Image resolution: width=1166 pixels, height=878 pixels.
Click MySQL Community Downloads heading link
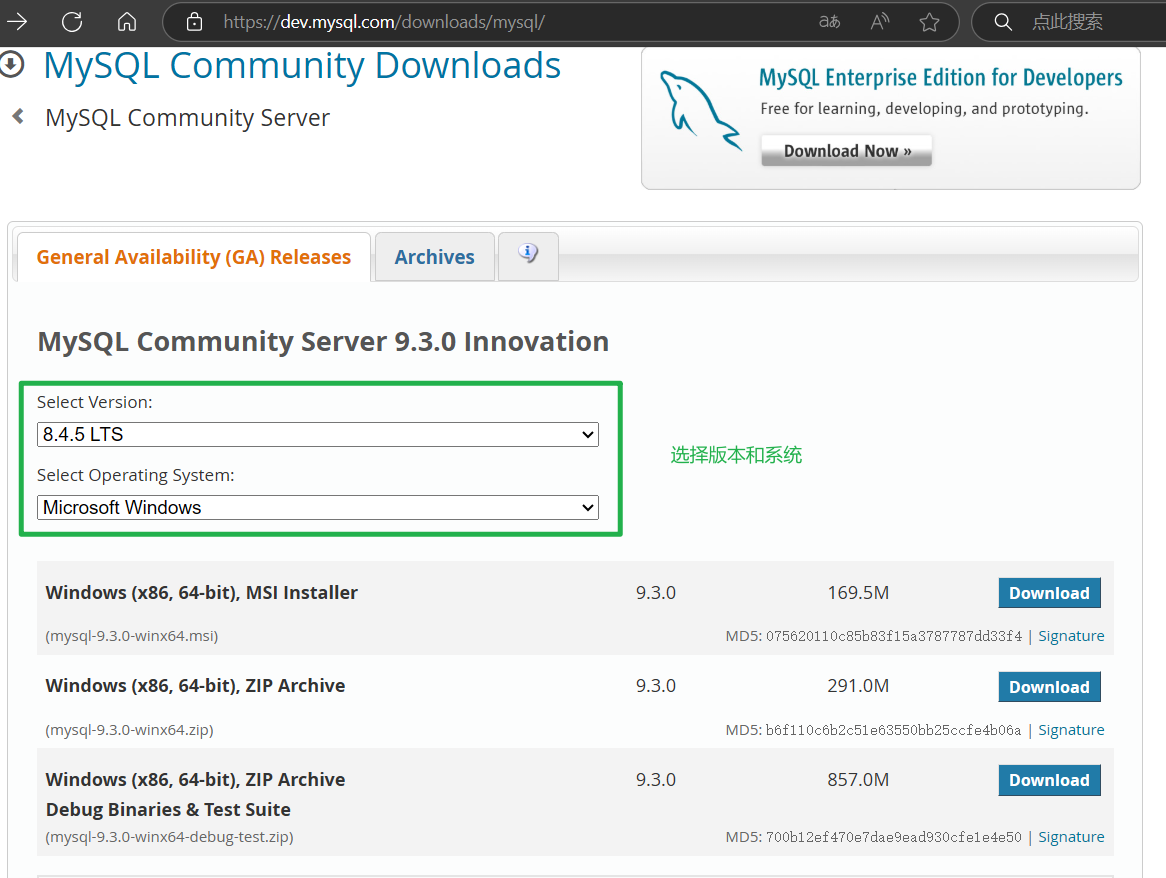point(302,65)
